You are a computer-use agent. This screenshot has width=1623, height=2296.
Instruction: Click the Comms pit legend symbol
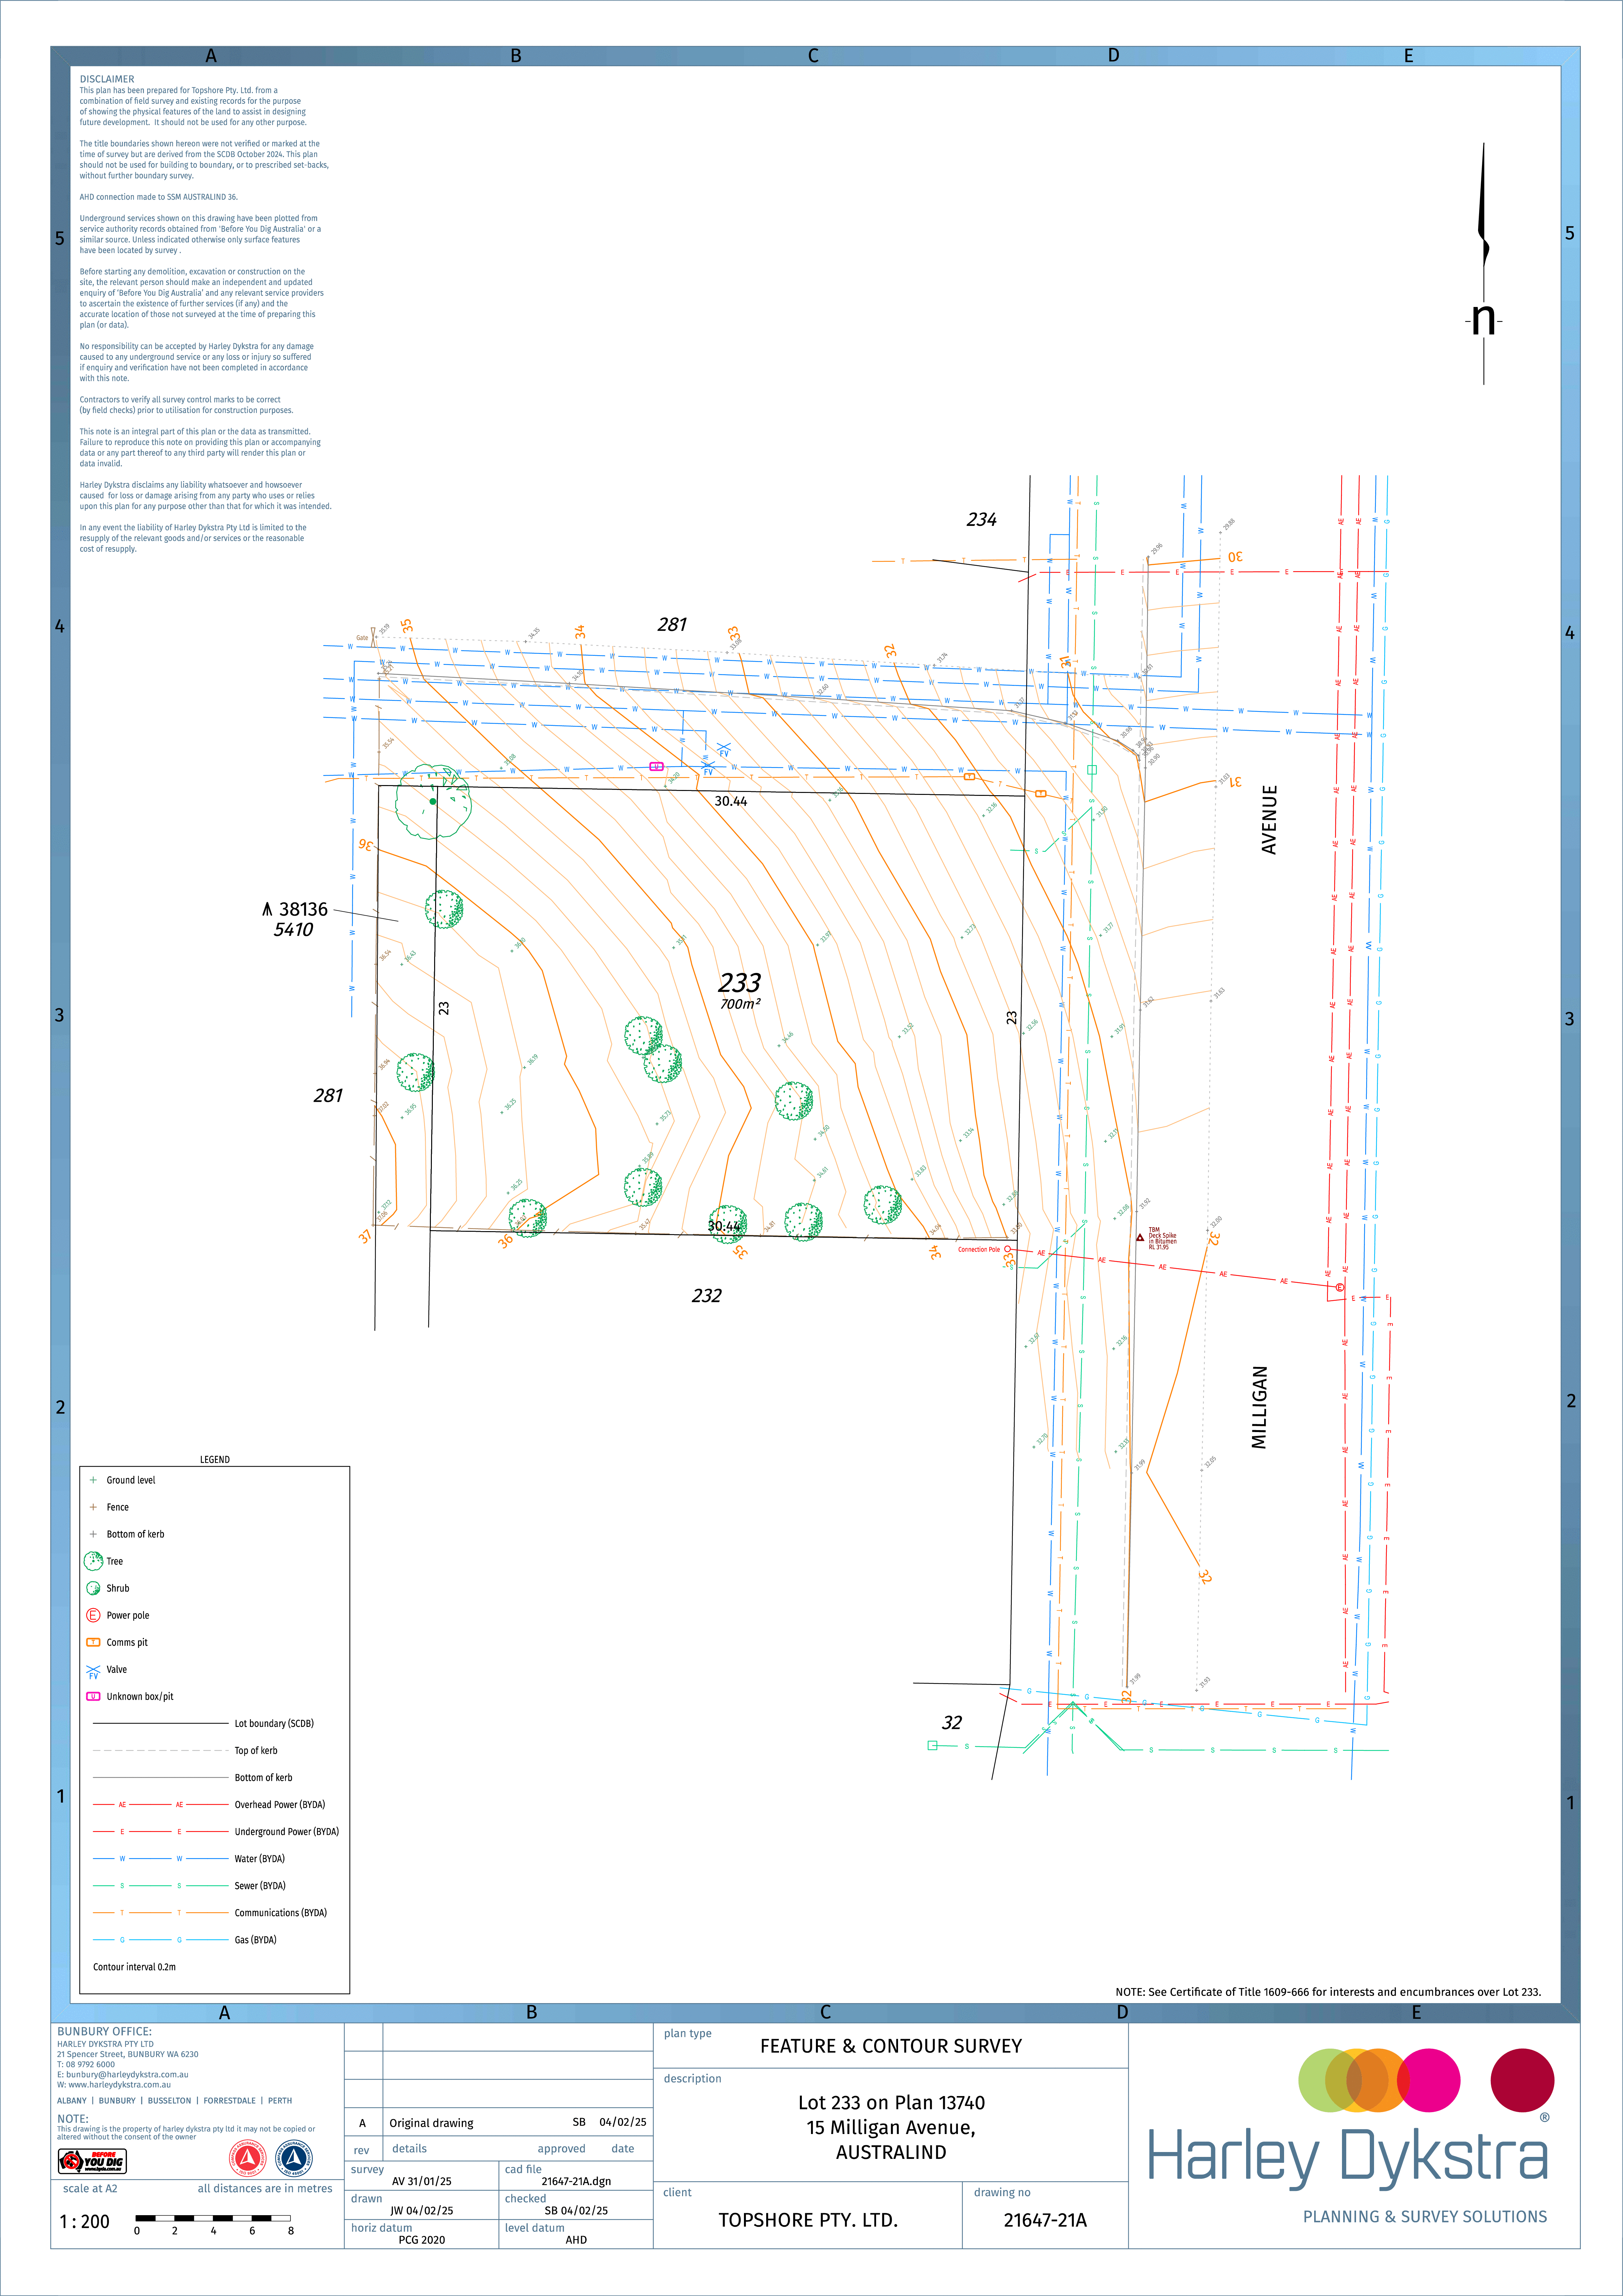point(93,1642)
